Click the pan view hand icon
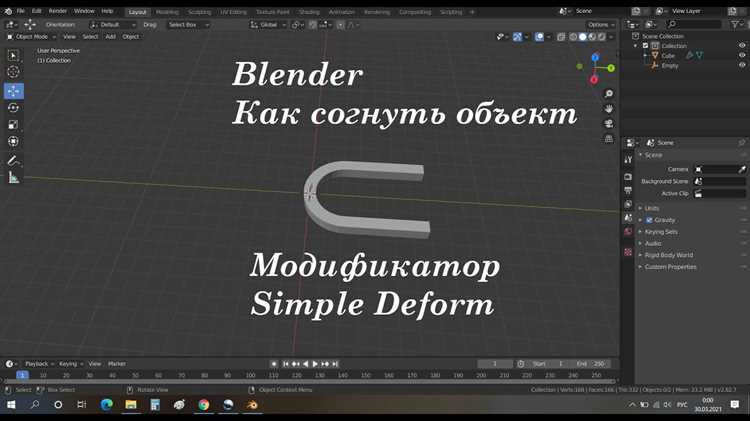The height and width of the screenshot is (421, 750). [608, 109]
